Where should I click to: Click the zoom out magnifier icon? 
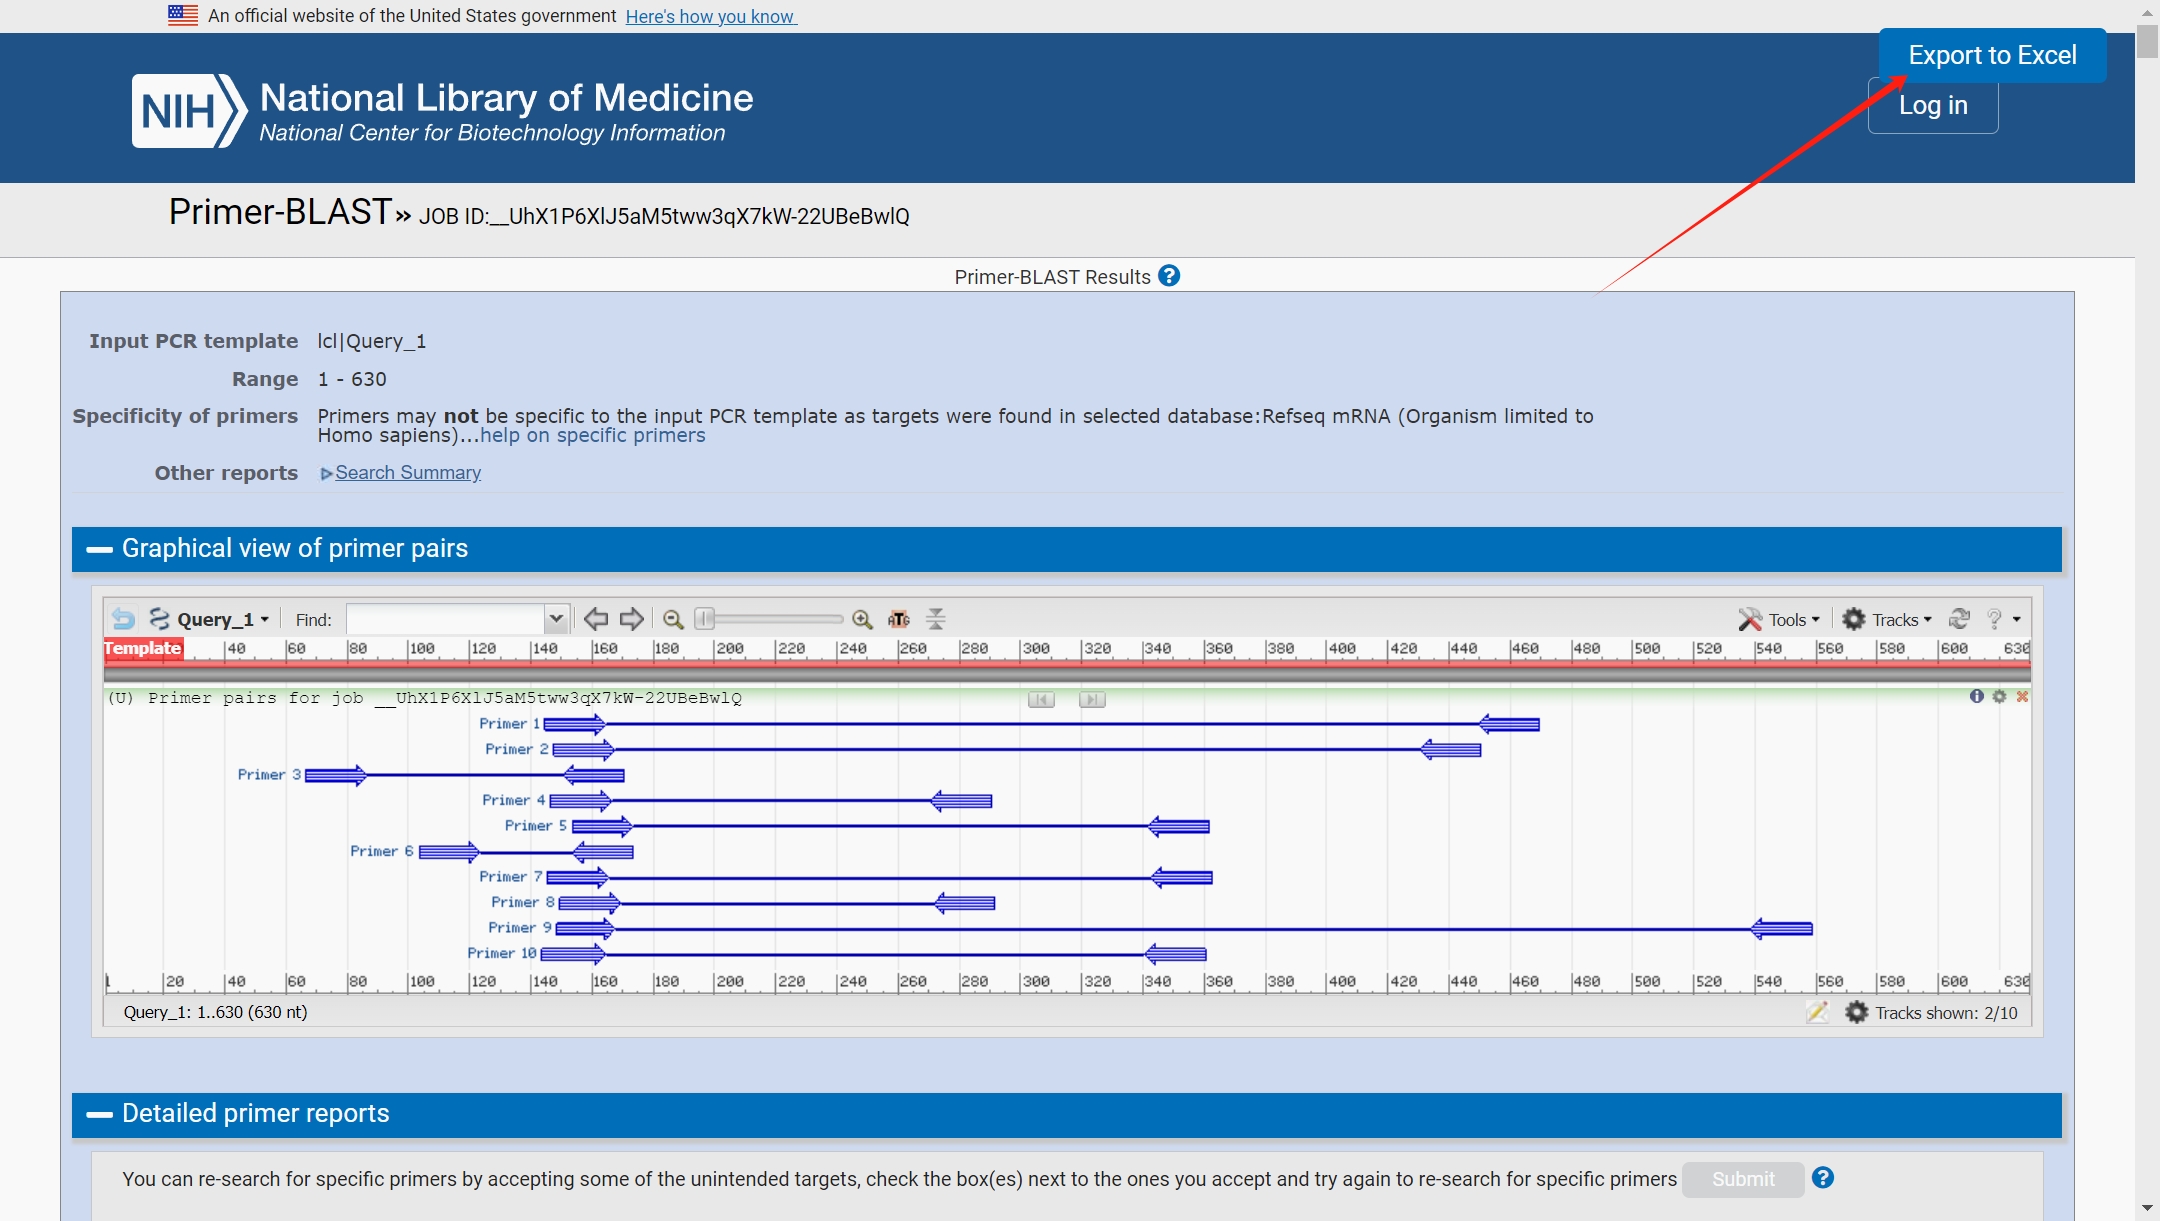[673, 619]
